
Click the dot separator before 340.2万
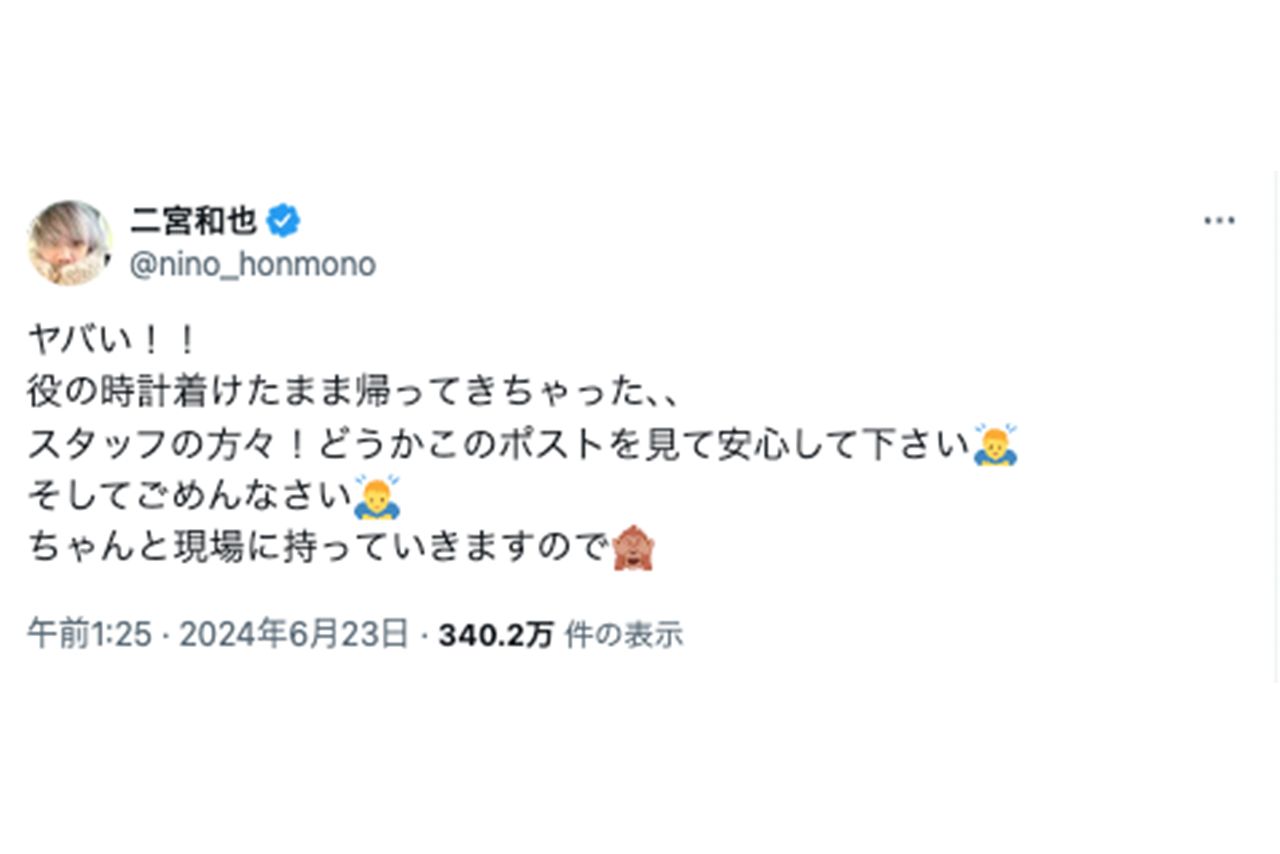point(424,634)
